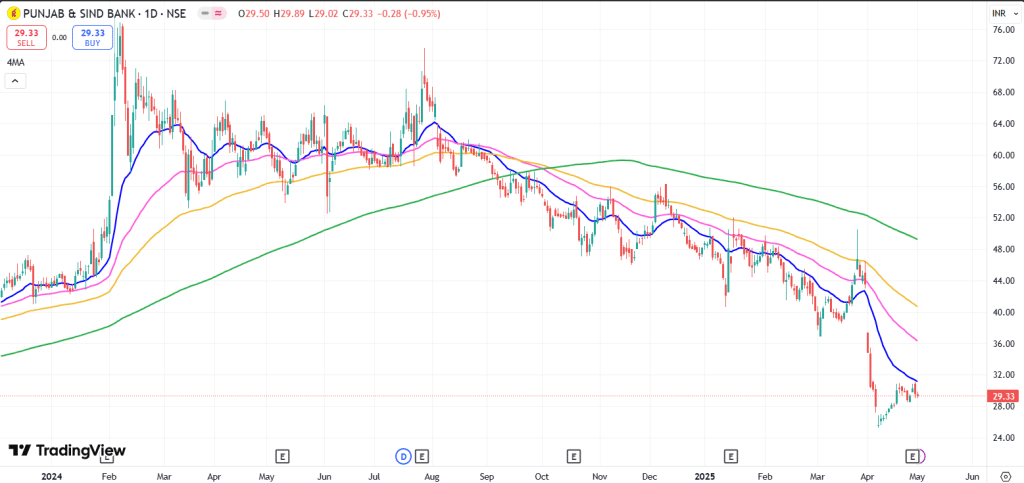Click the O29.50 open value
The image size is (1024, 483).
(253, 13)
